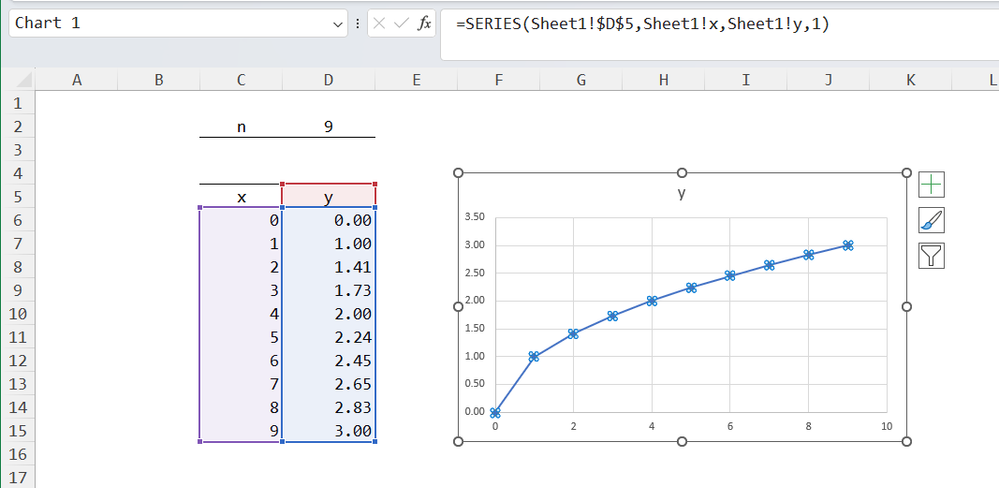Click cell with value 0.00

click(x=328, y=220)
